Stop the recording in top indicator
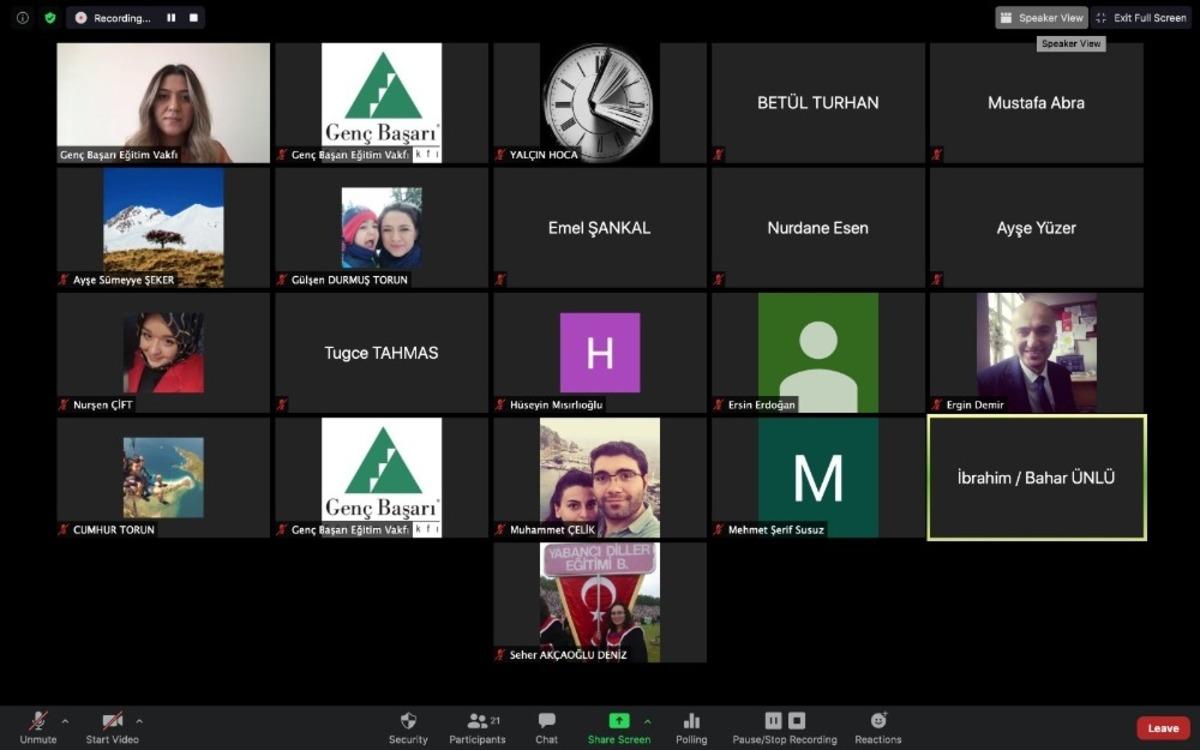The height and width of the screenshot is (750, 1200). point(193,18)
